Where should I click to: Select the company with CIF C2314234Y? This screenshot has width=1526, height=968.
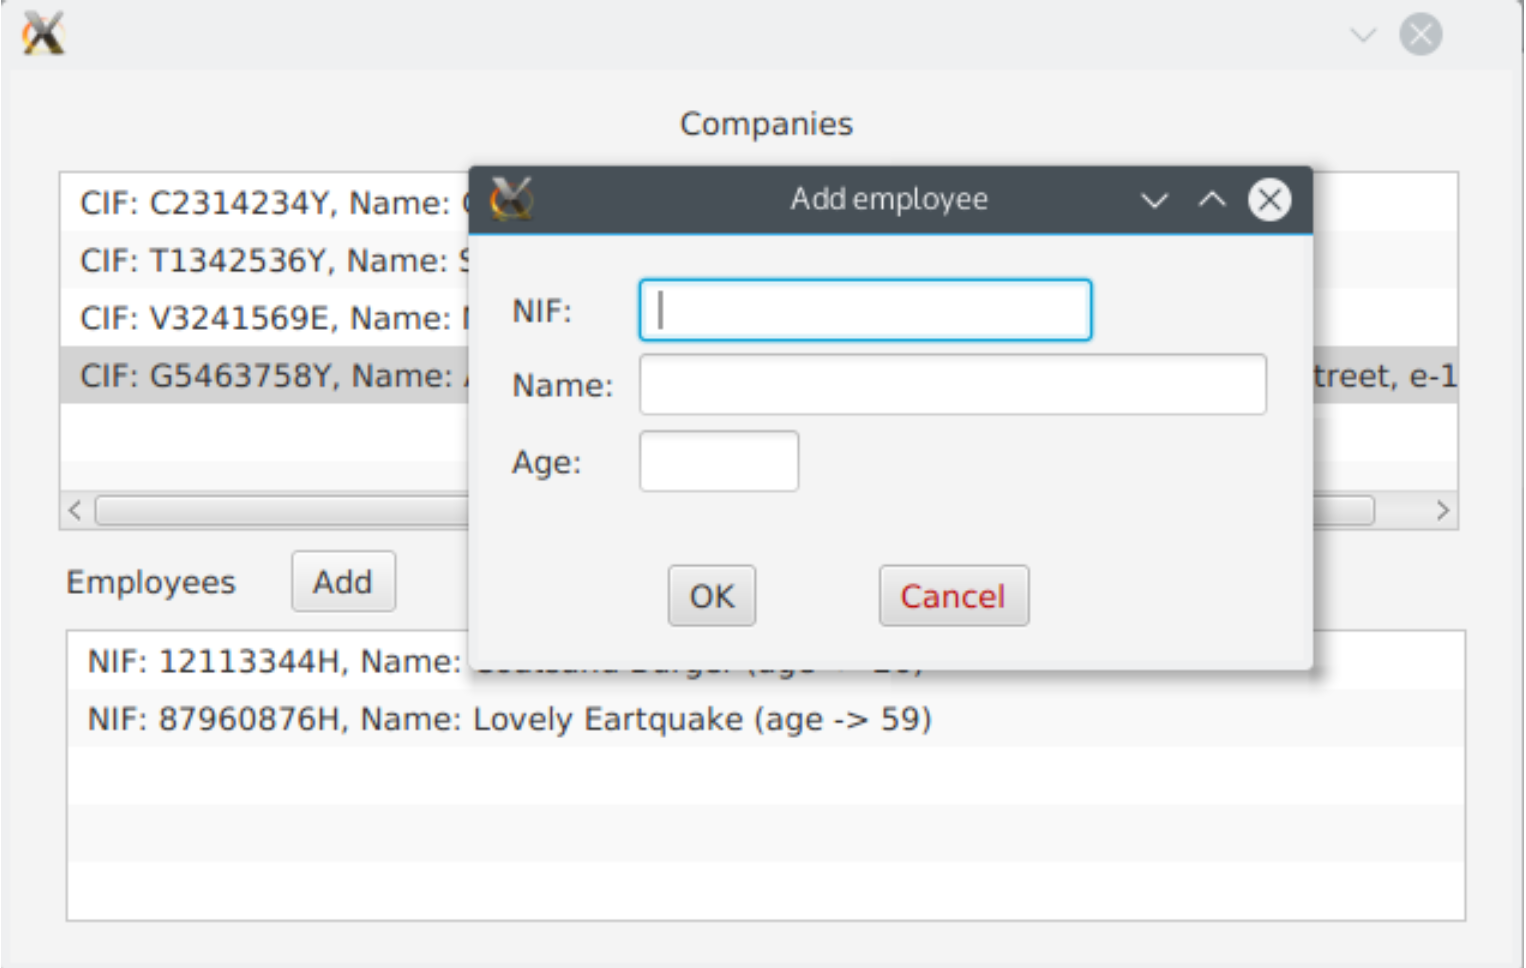(x=265, y=203)
